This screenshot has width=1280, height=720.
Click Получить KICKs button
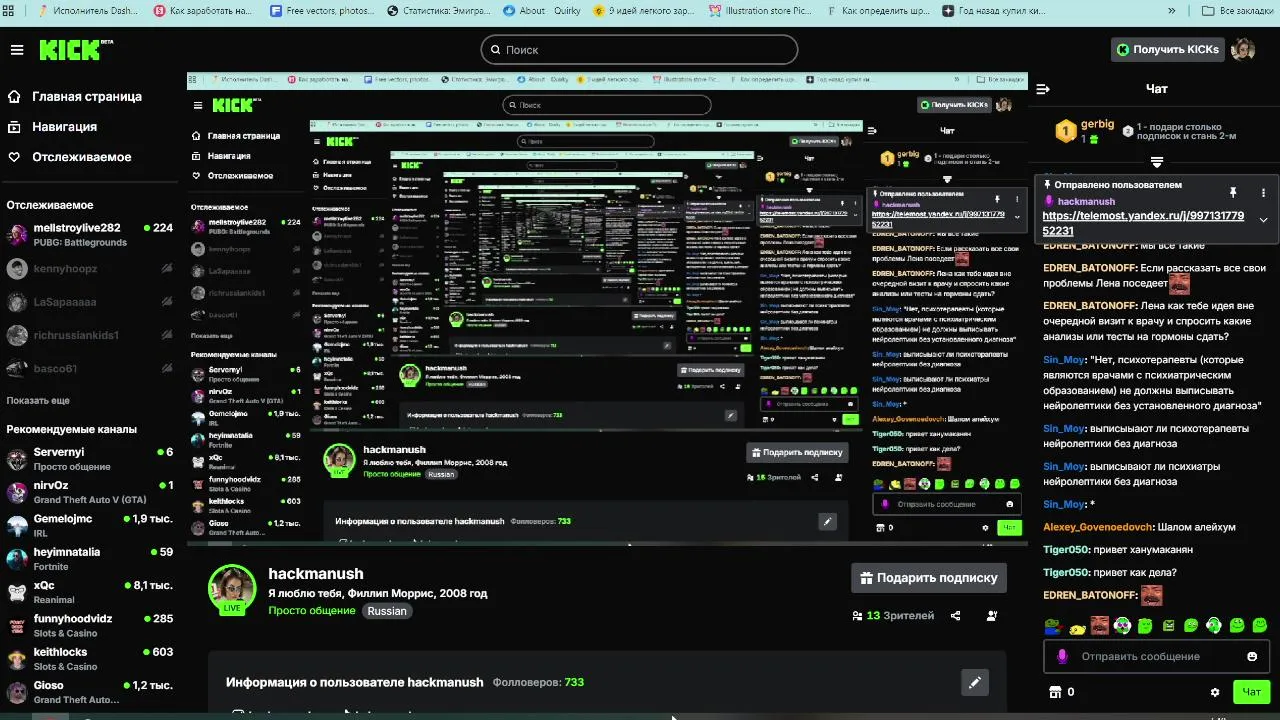click(x=1168, y=49)
